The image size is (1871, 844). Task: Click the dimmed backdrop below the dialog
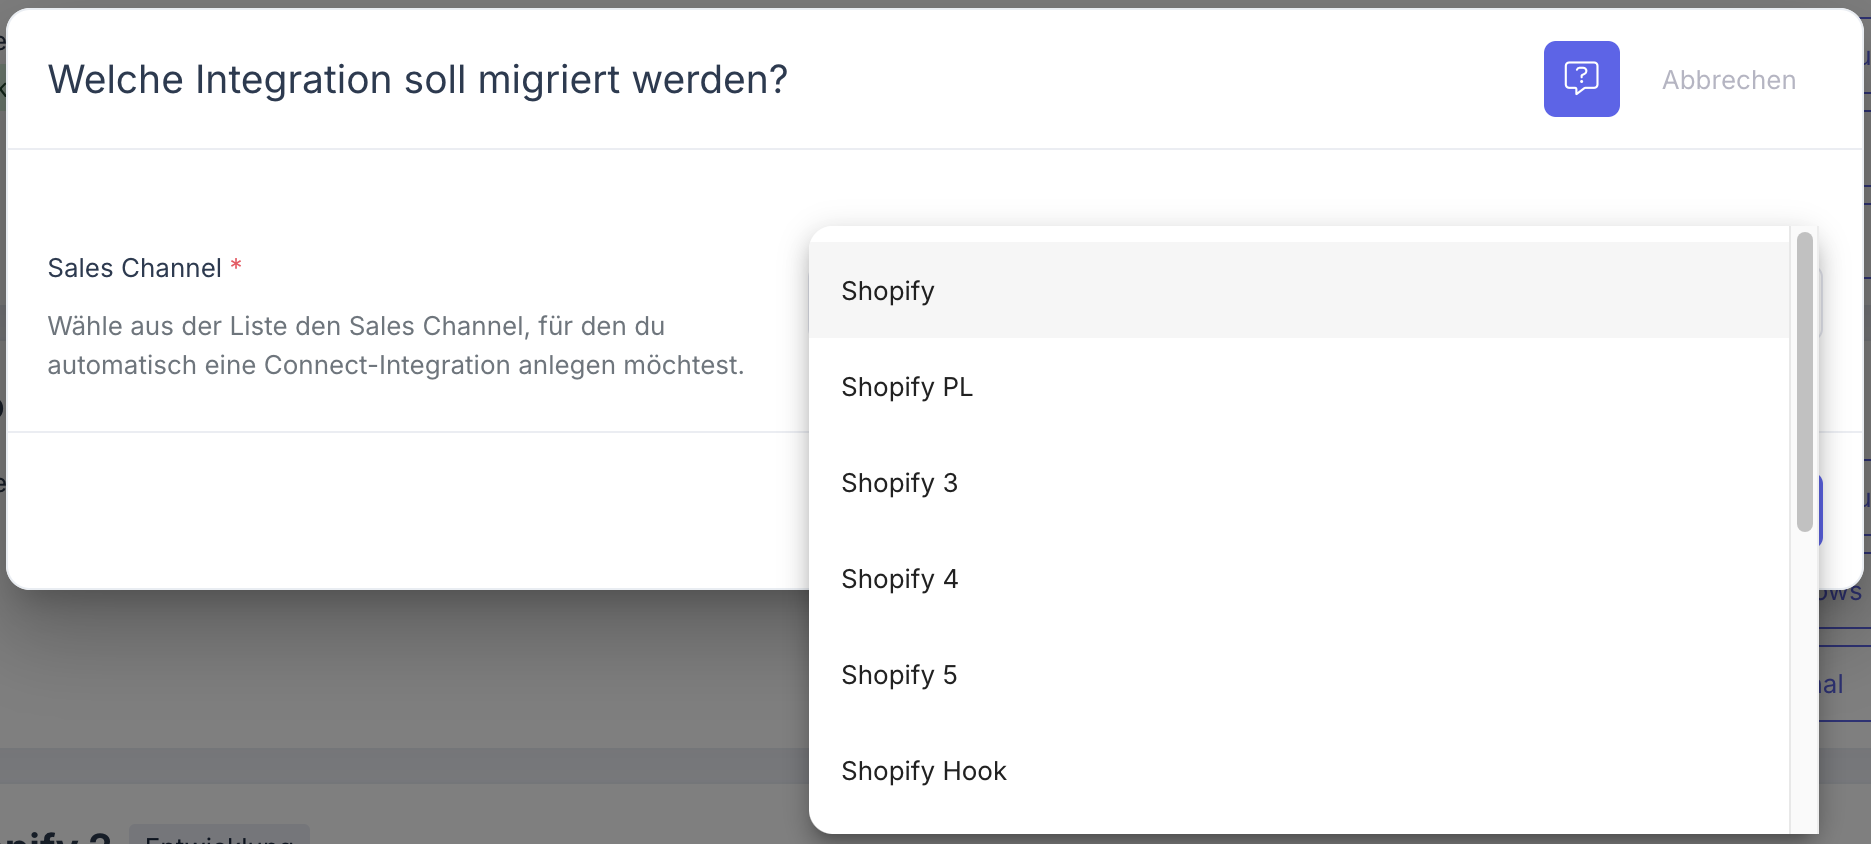pos(400,680)
